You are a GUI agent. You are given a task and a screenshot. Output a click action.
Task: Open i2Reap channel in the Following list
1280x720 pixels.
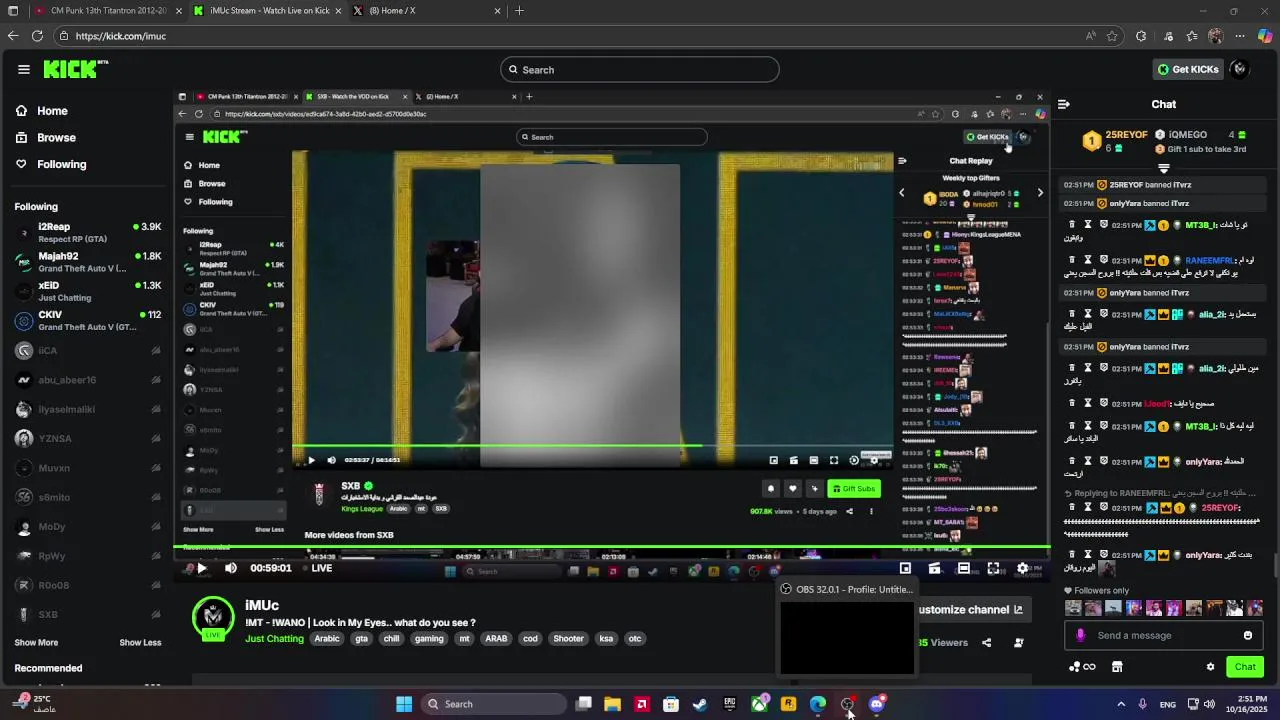coord(87,233)
